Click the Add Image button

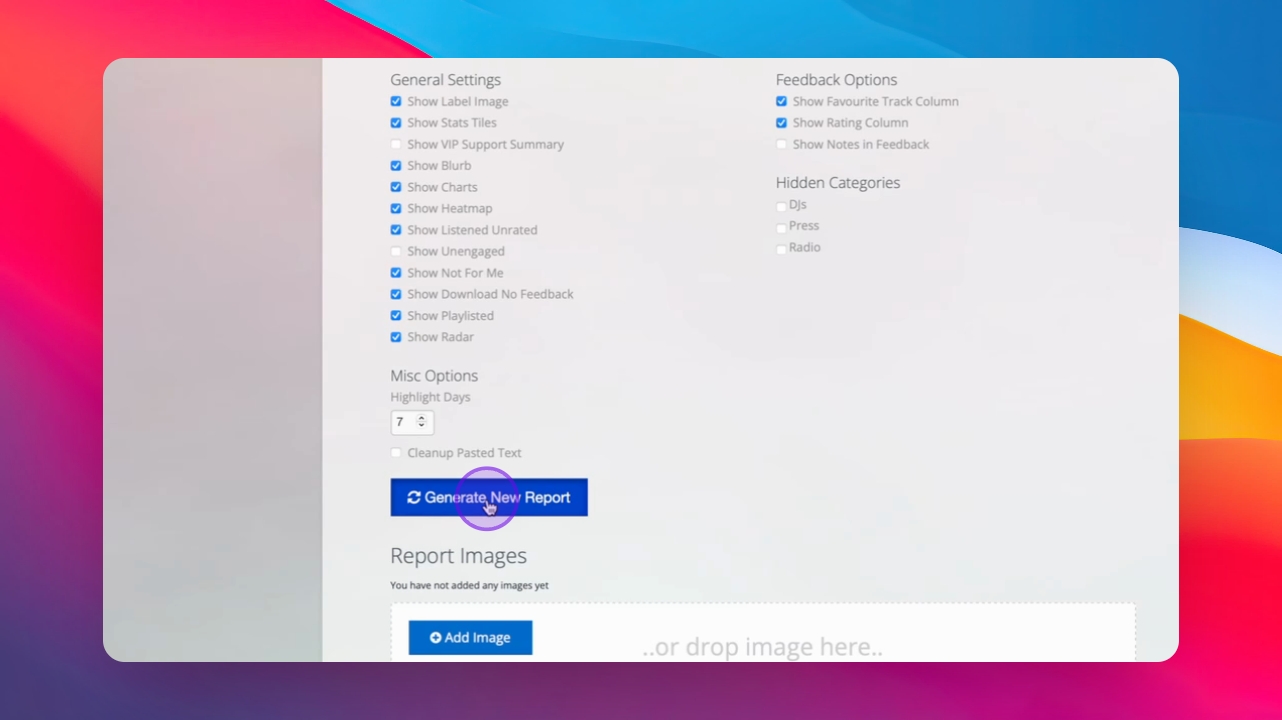point(470,638)
